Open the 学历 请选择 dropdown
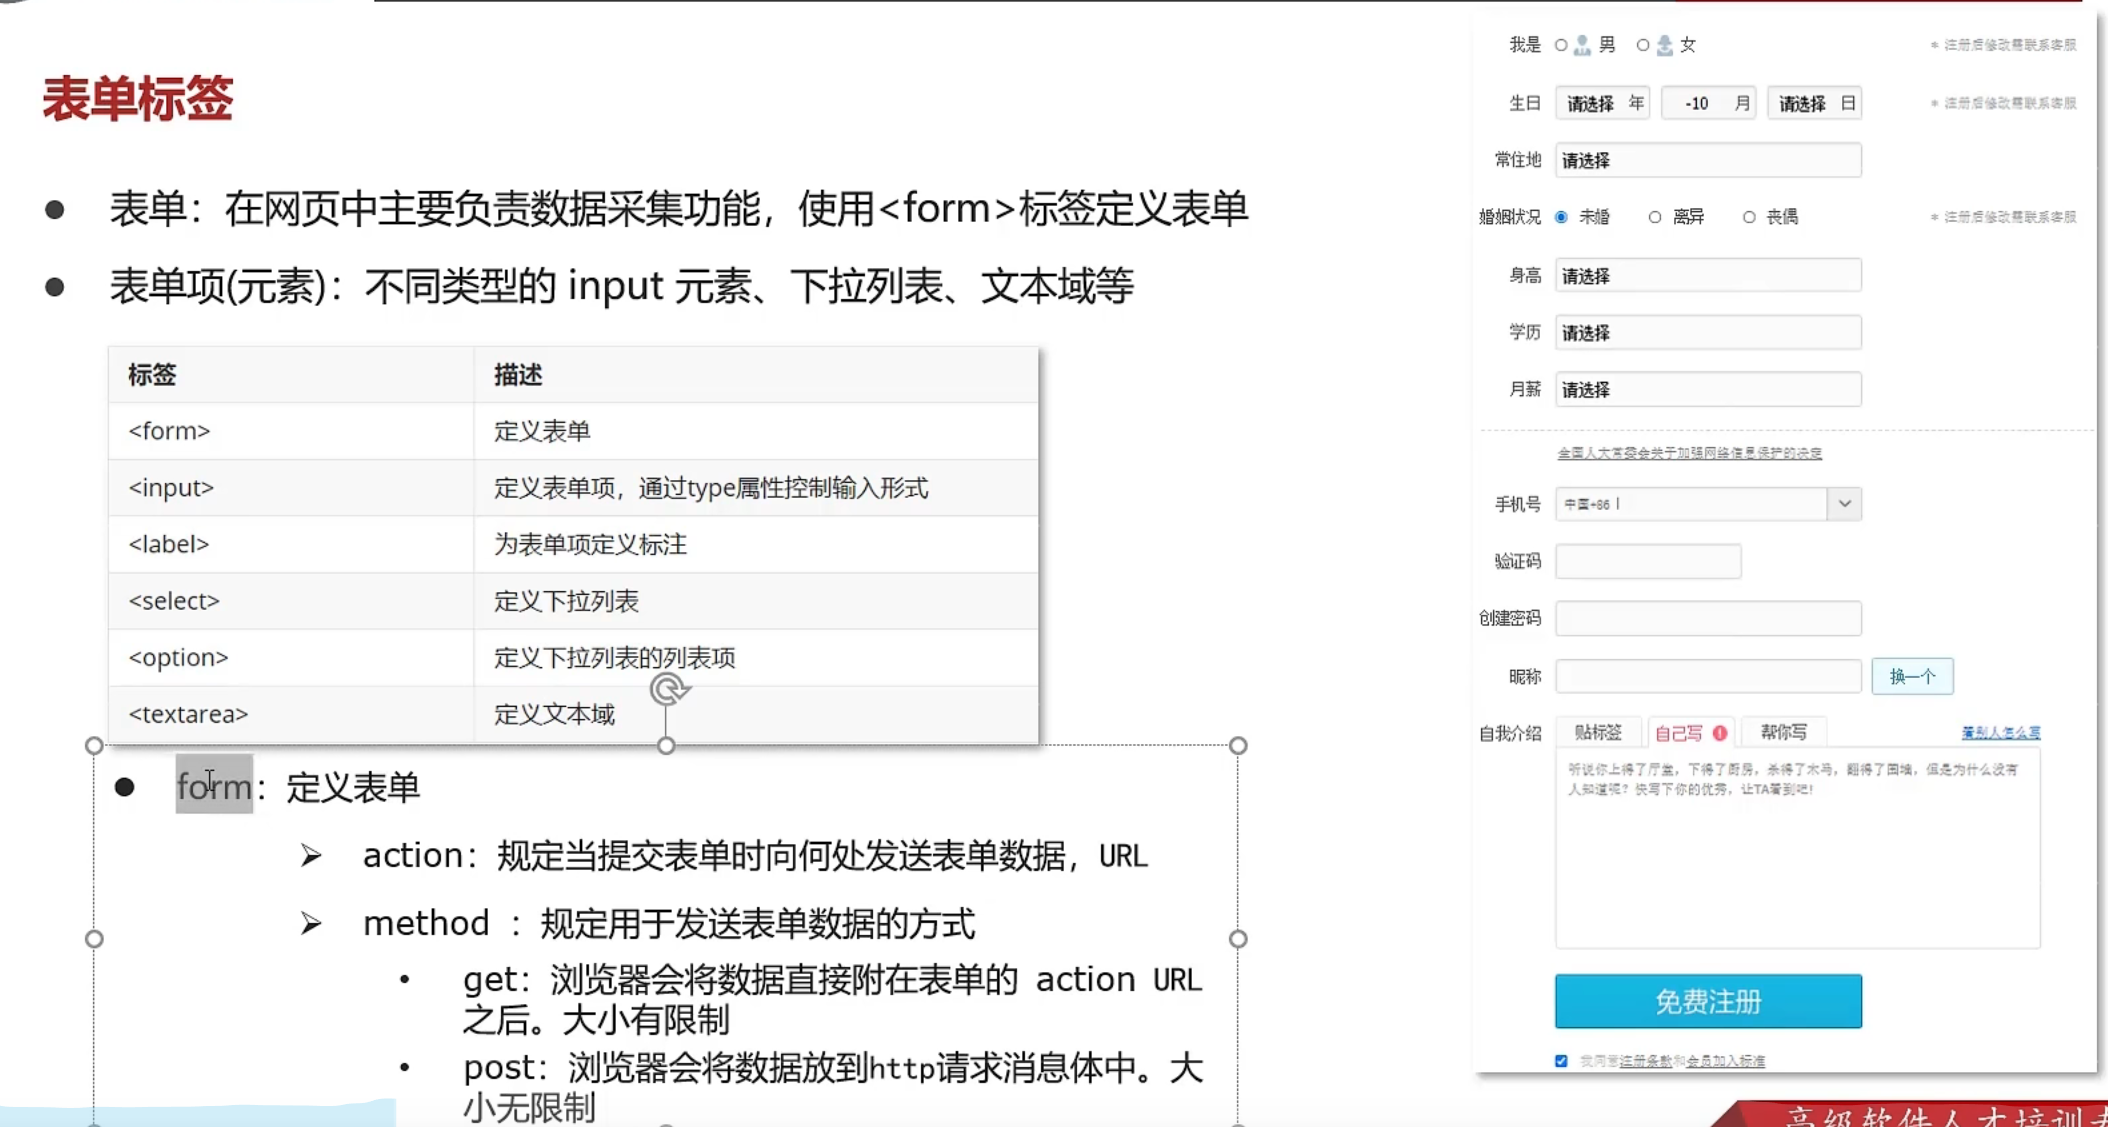Screen dimensions: 2108x1127 1707,333
